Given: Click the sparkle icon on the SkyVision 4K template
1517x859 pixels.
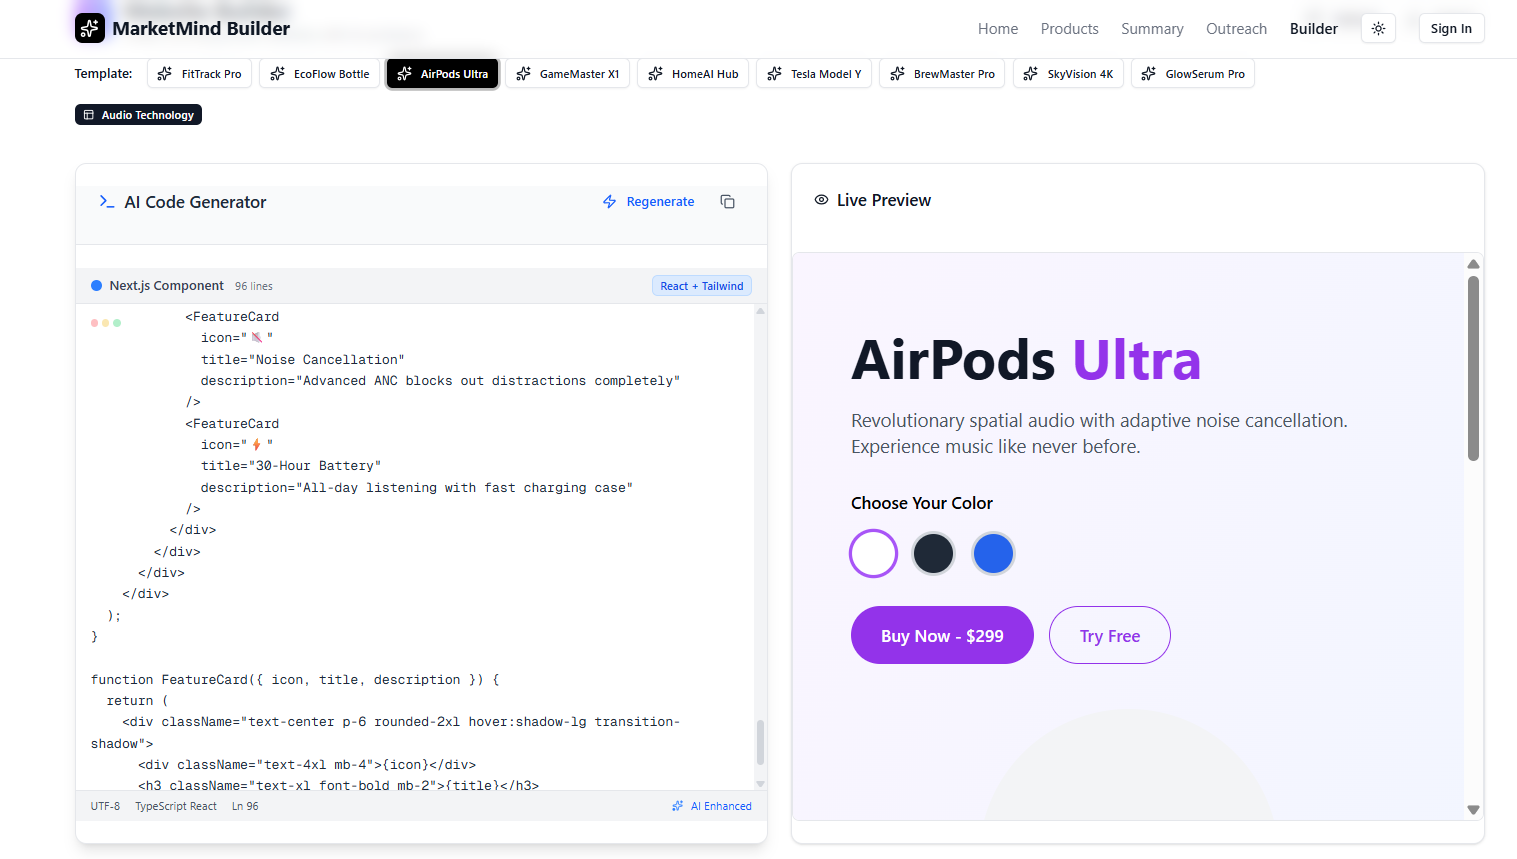Looking at the screenshot, I should pyautogui.click(x=1031, y=74).
